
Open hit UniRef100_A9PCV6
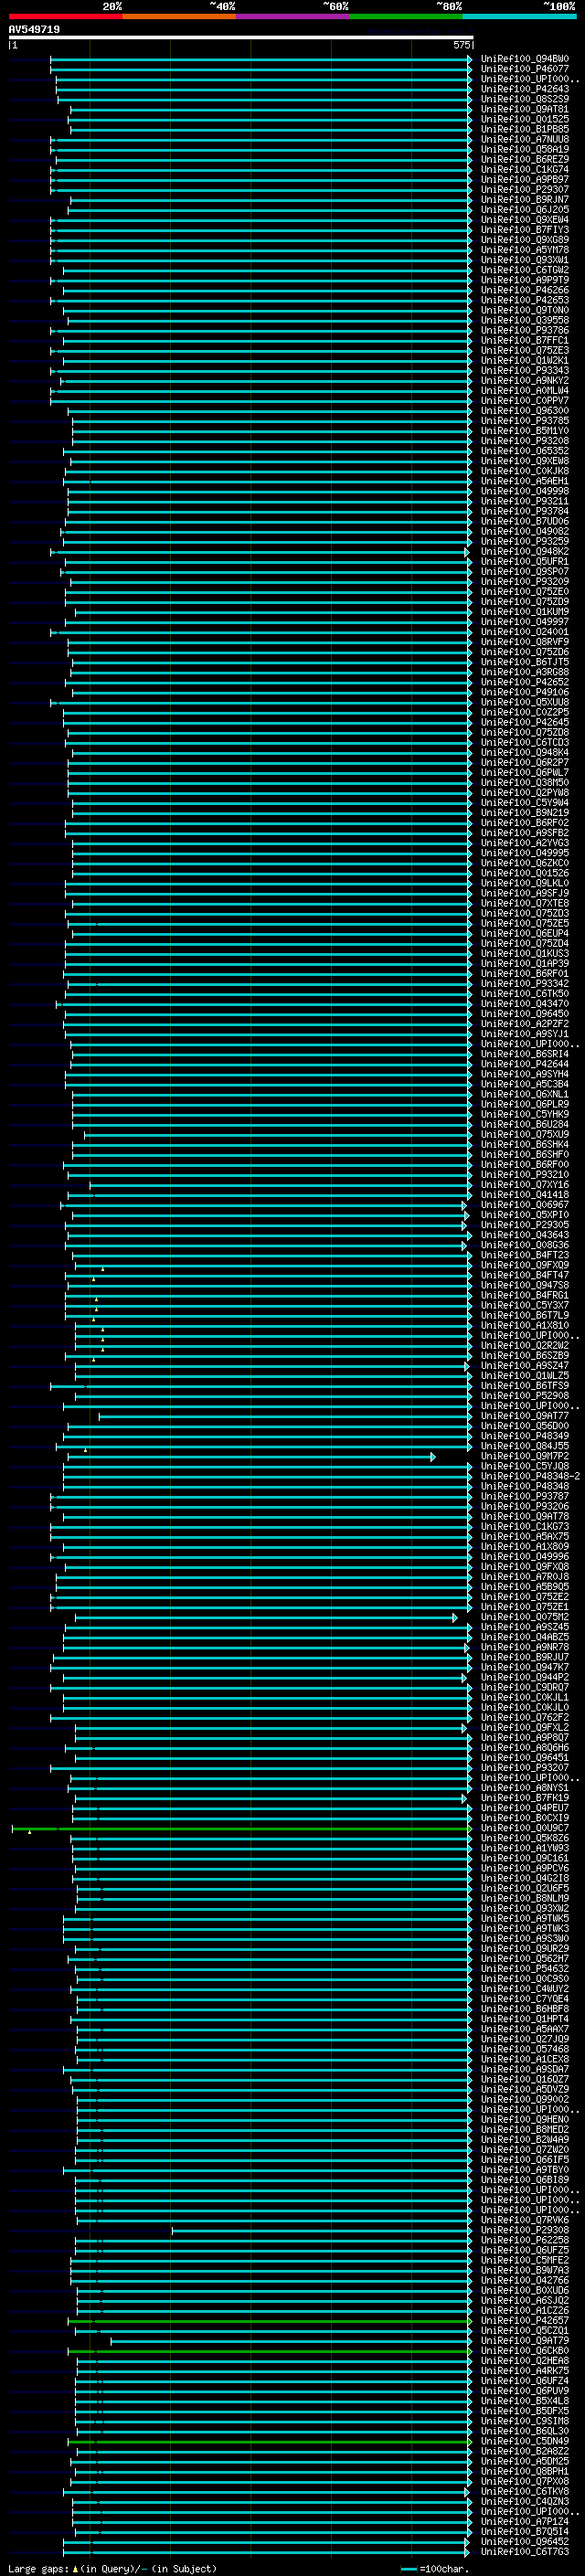pyautogui.click(x=524, y=1869)
